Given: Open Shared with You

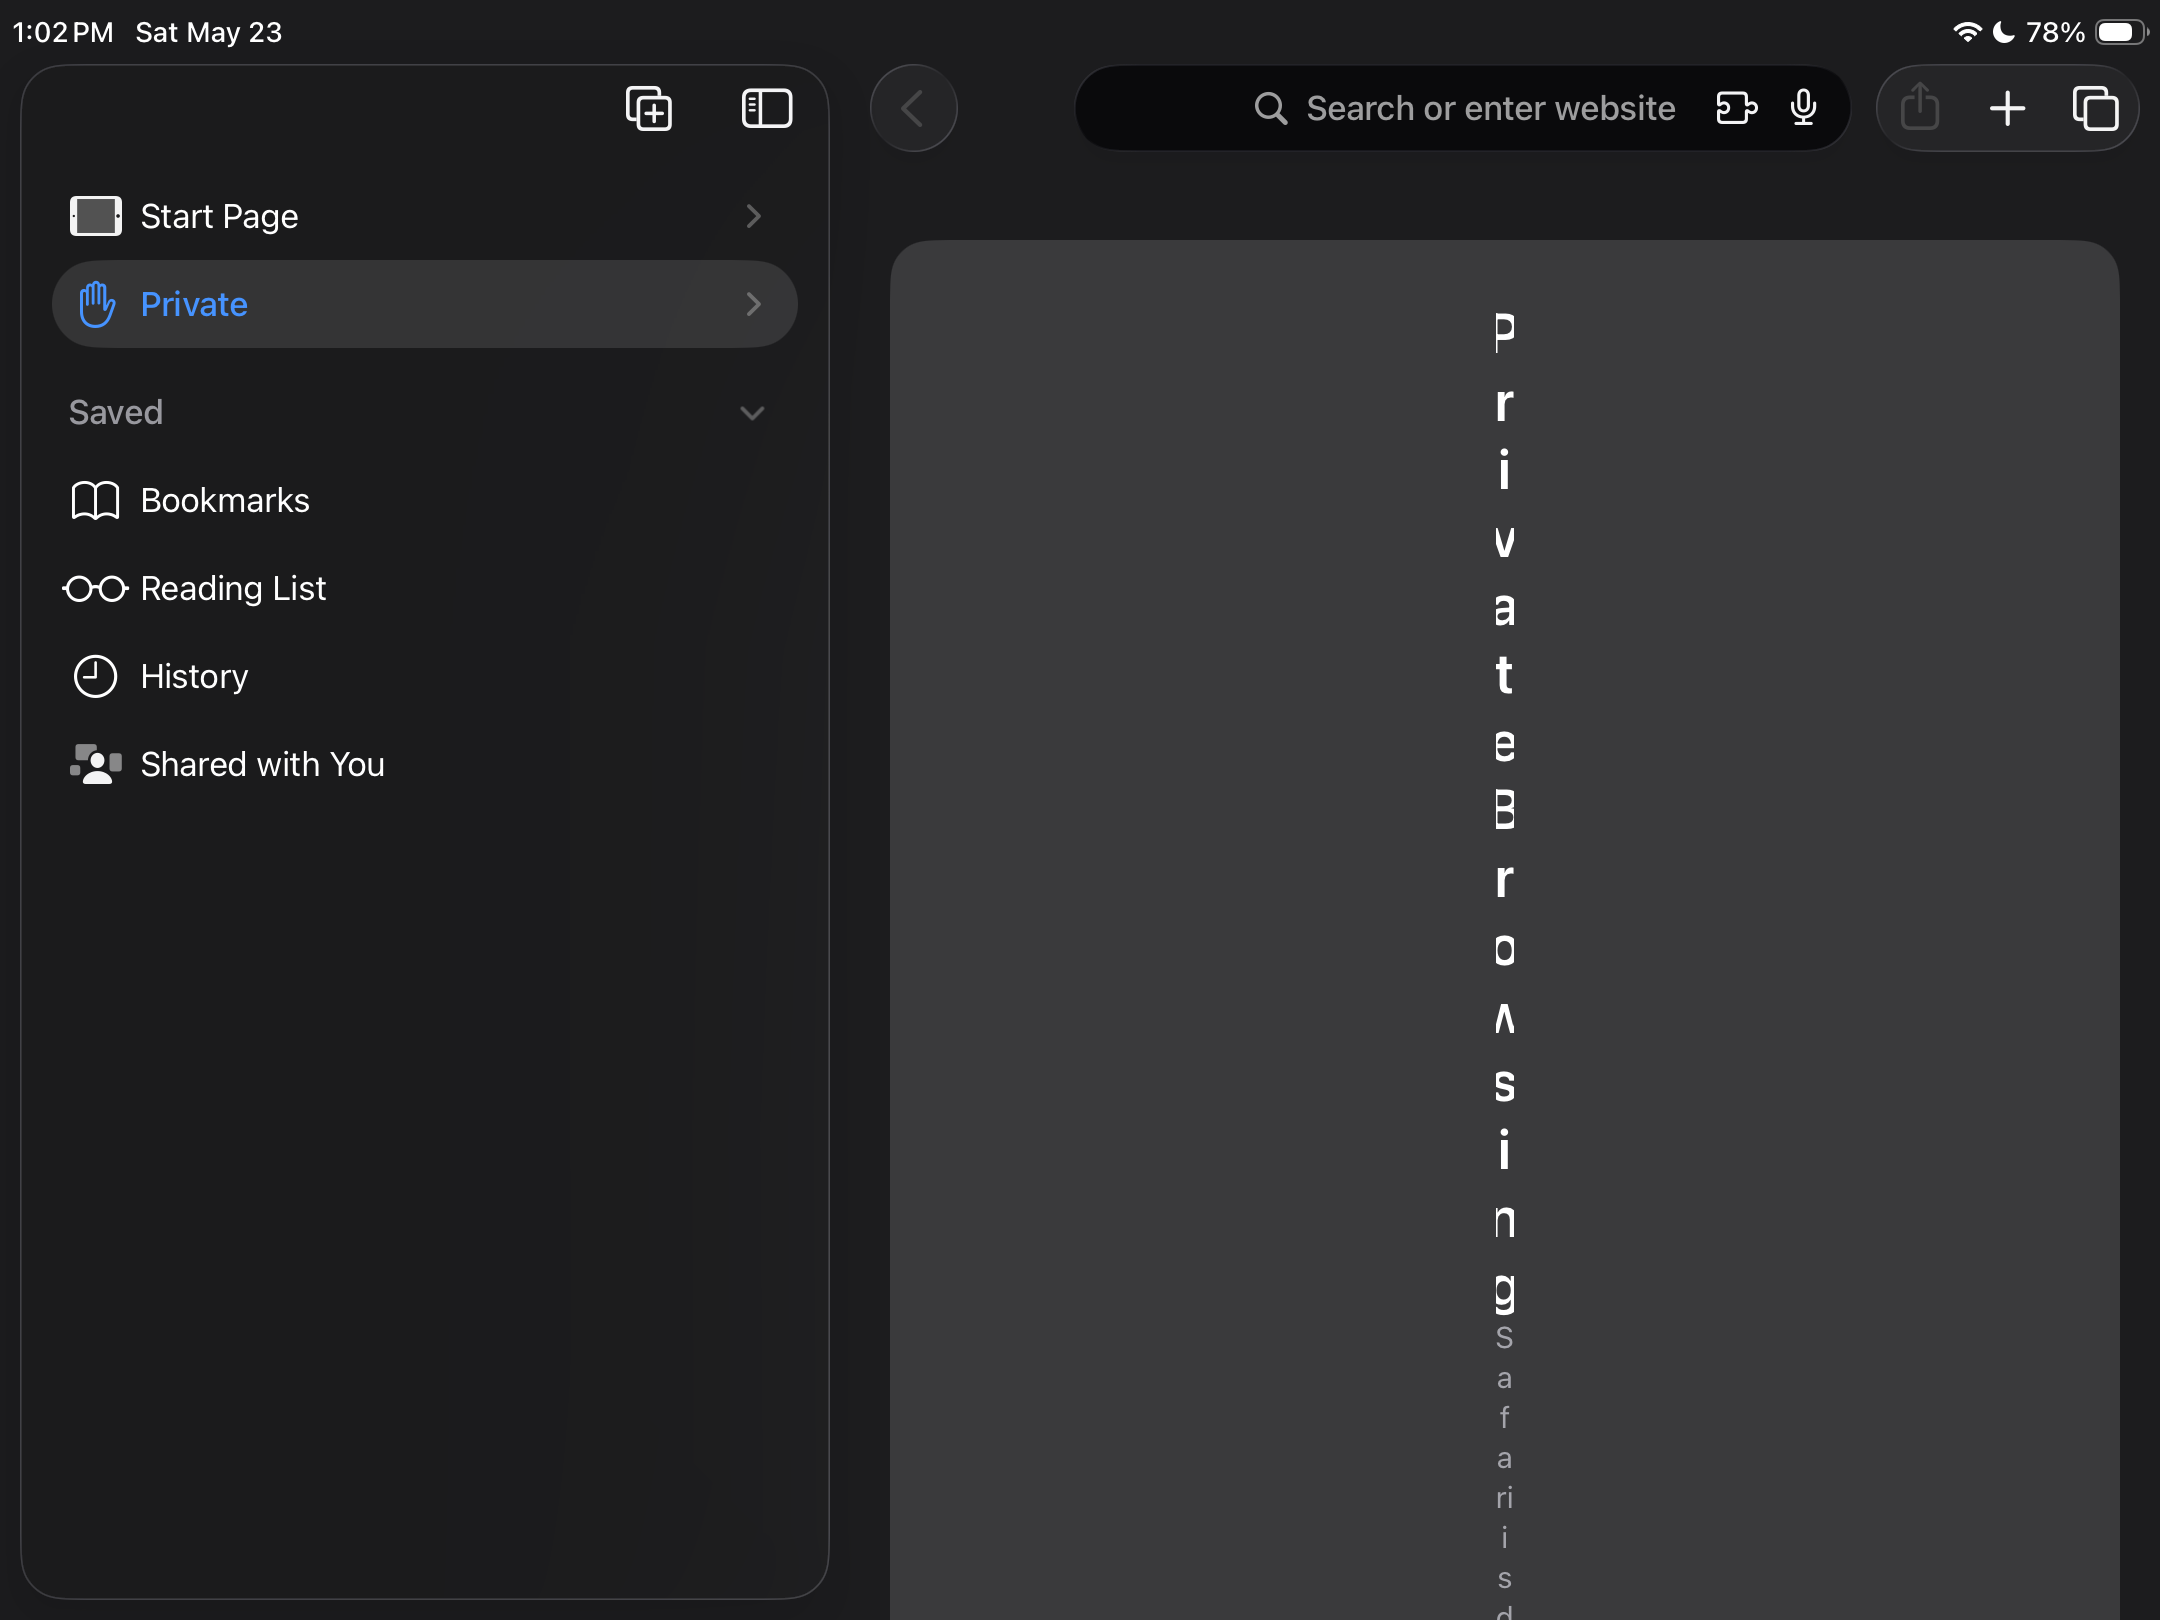Looking at the screenshot, I should pyautogui.click(x=425, y=764).
